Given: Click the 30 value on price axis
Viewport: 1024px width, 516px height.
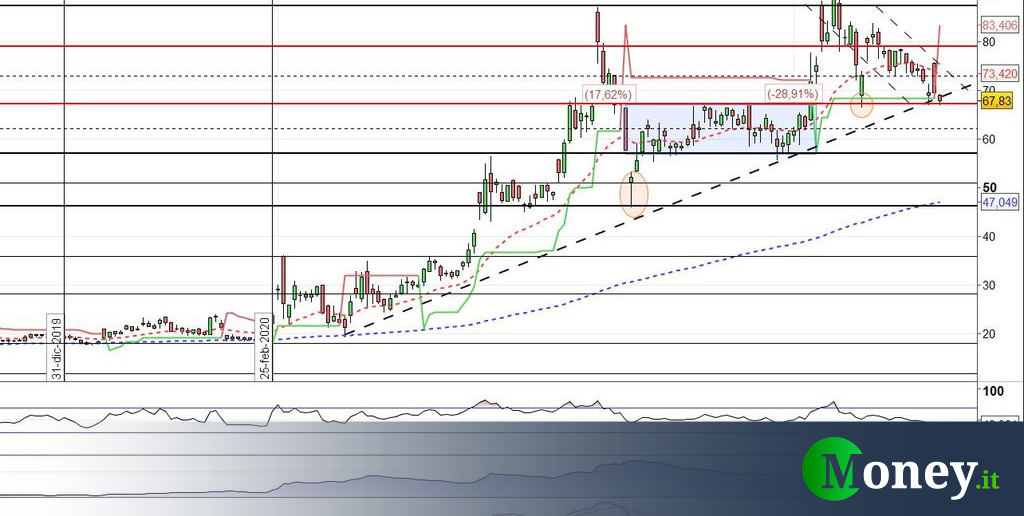Looking at the screenshot, I should point(988,285).
